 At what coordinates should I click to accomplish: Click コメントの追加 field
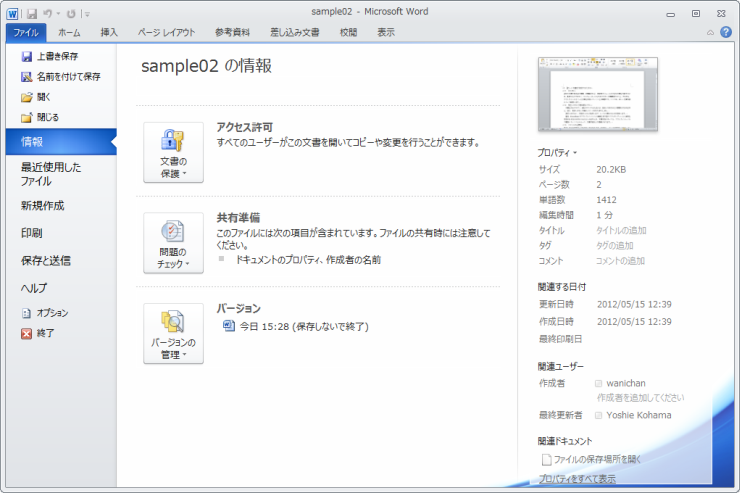pyautogui.click(x=620, y=260)
